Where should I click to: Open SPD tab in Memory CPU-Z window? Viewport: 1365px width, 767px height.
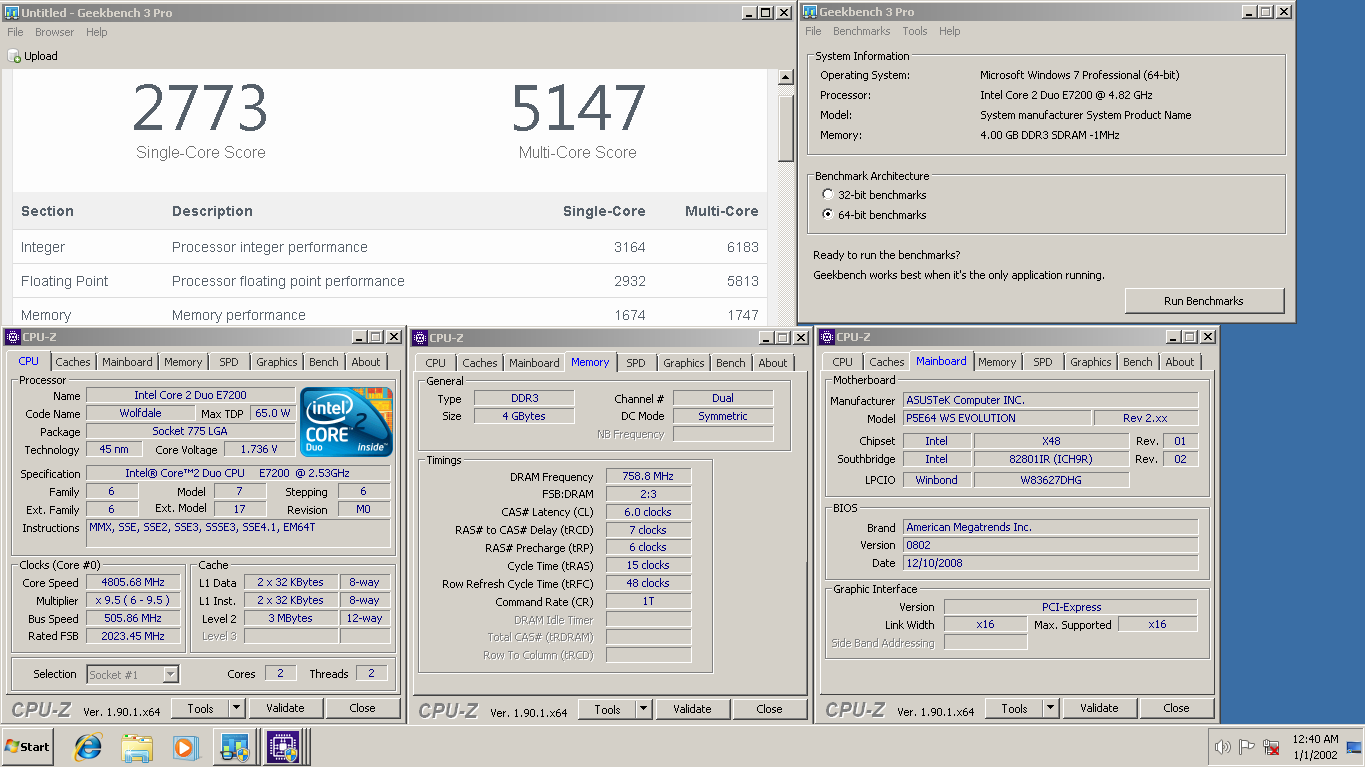[636, 363]
